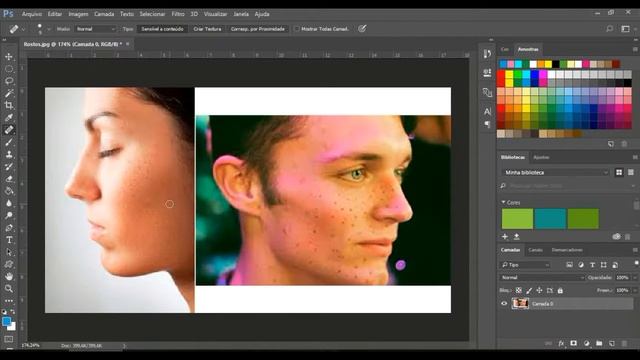The height and width of the screenshot is (360, 640).
Task: Switch library to list view
Action: (631, 173)
